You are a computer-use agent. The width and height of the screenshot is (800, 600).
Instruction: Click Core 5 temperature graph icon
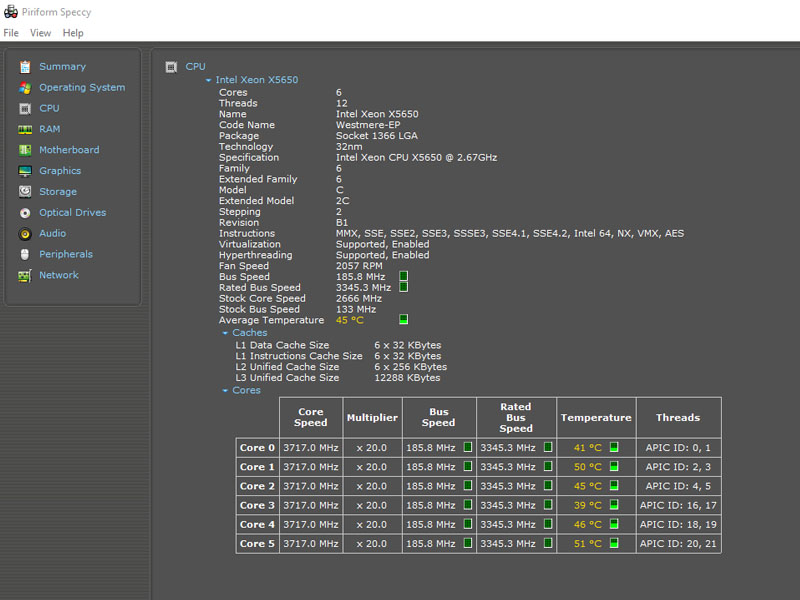coord(614,543)
